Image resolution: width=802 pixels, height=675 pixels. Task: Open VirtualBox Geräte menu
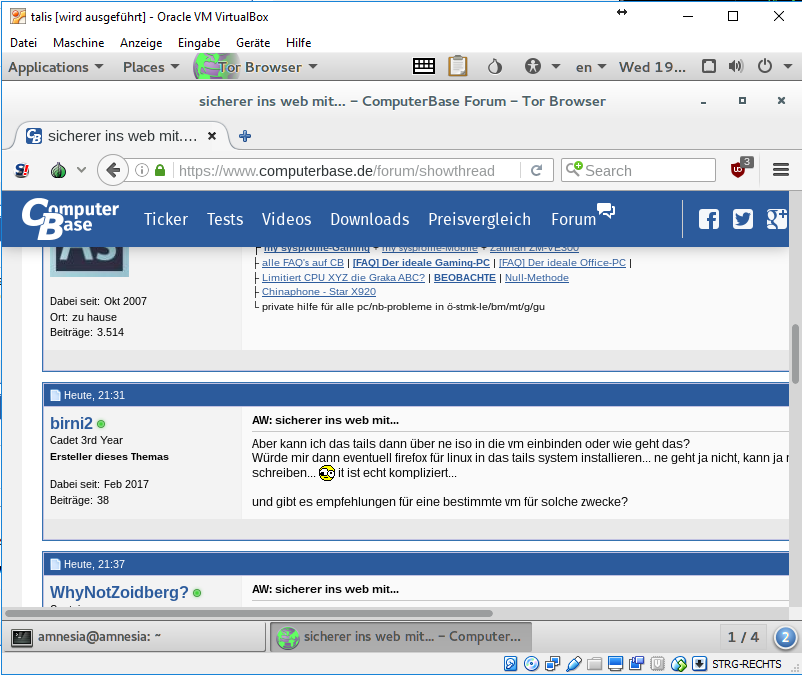pos(253,42)
